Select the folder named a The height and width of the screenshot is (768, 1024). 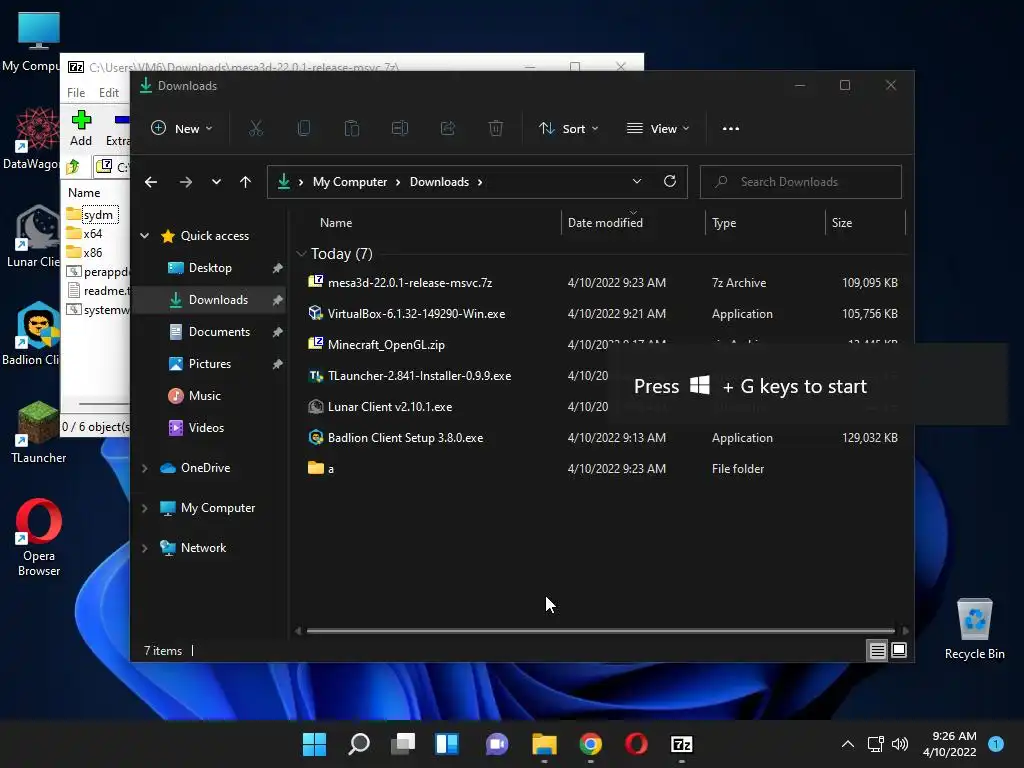tap(321, 469)
